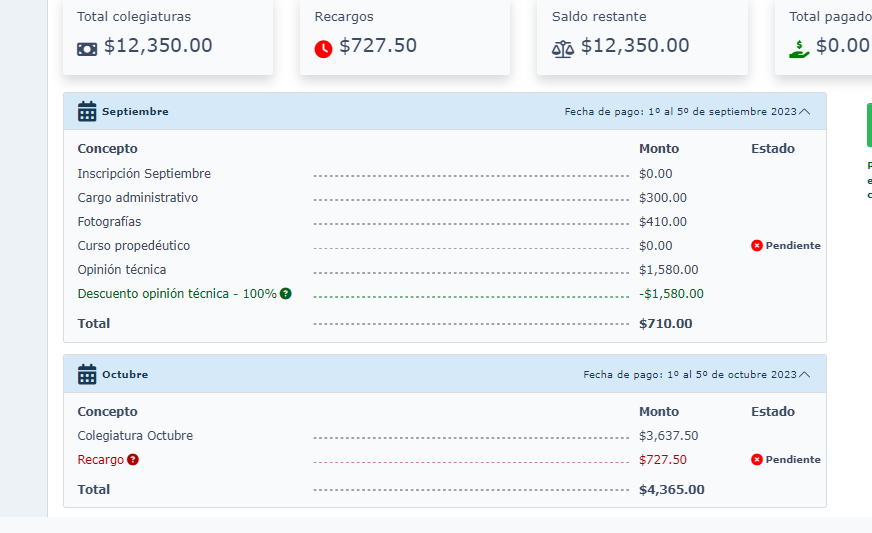Image resolution: width=872 pixels, height=533 pixels.
Task: Click the Octubre section header title
Action: pos(125,374)
